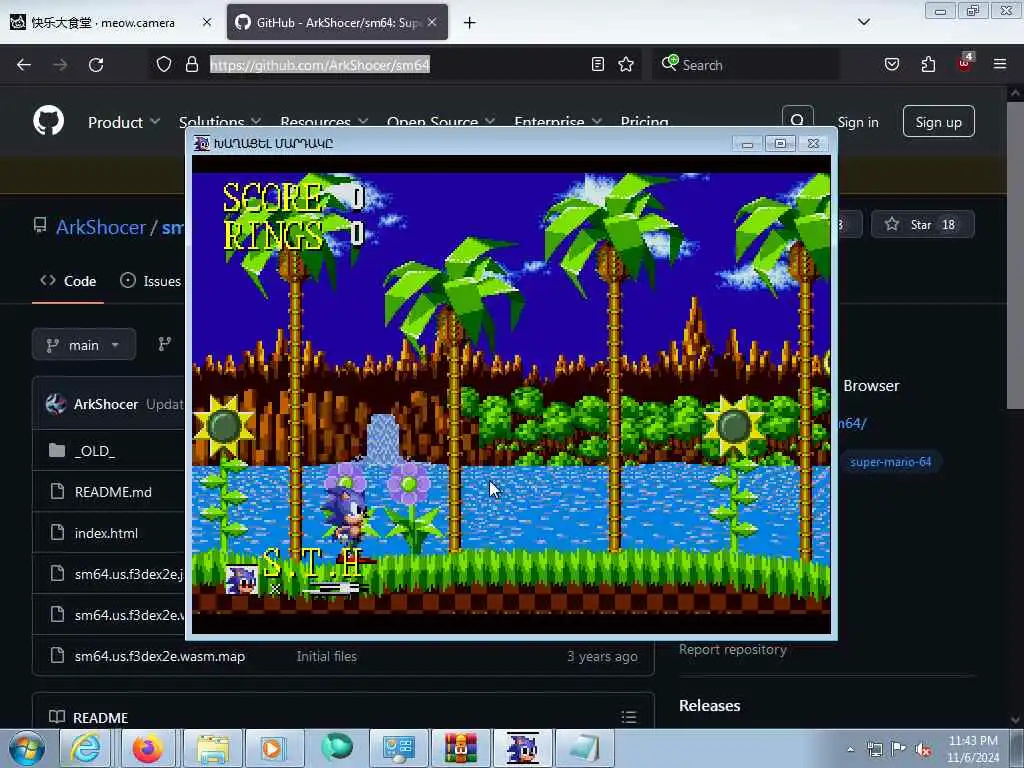Open index.html file
Screen dimensions: 1024x768
point(106,533)
